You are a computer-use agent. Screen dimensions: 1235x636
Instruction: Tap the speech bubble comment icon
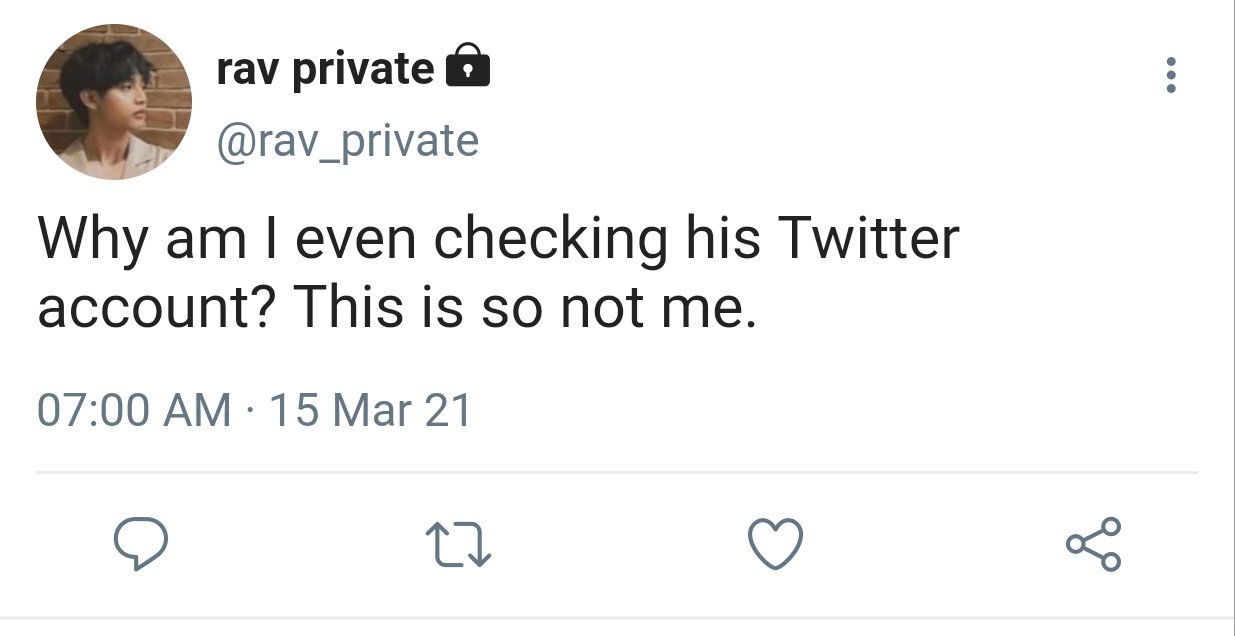coord(139,545)
